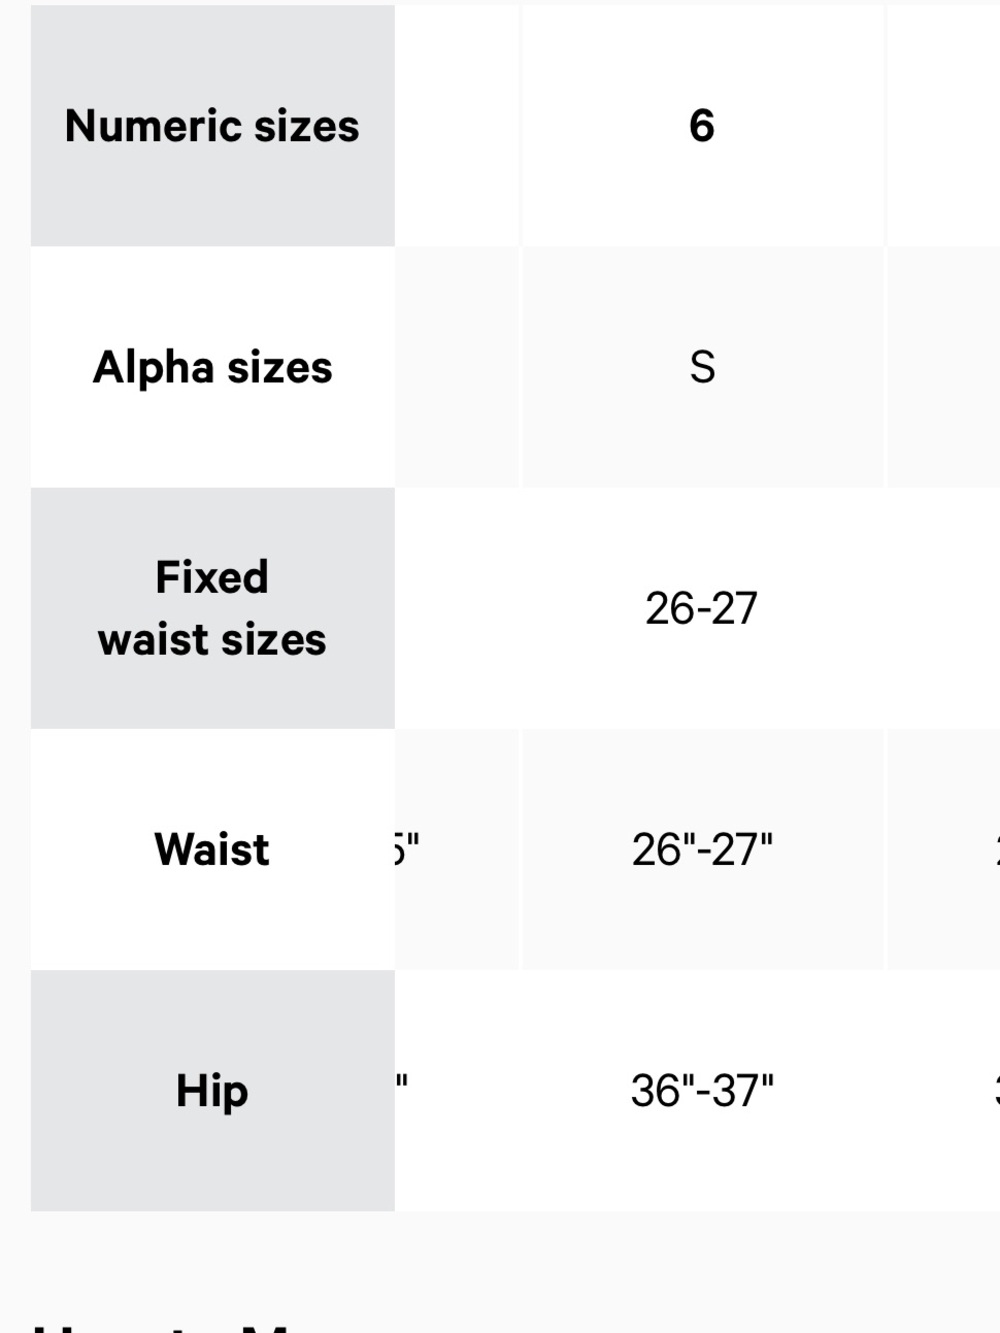Click the cut-off hip cell right of 36"-37"

[943, 1090]
